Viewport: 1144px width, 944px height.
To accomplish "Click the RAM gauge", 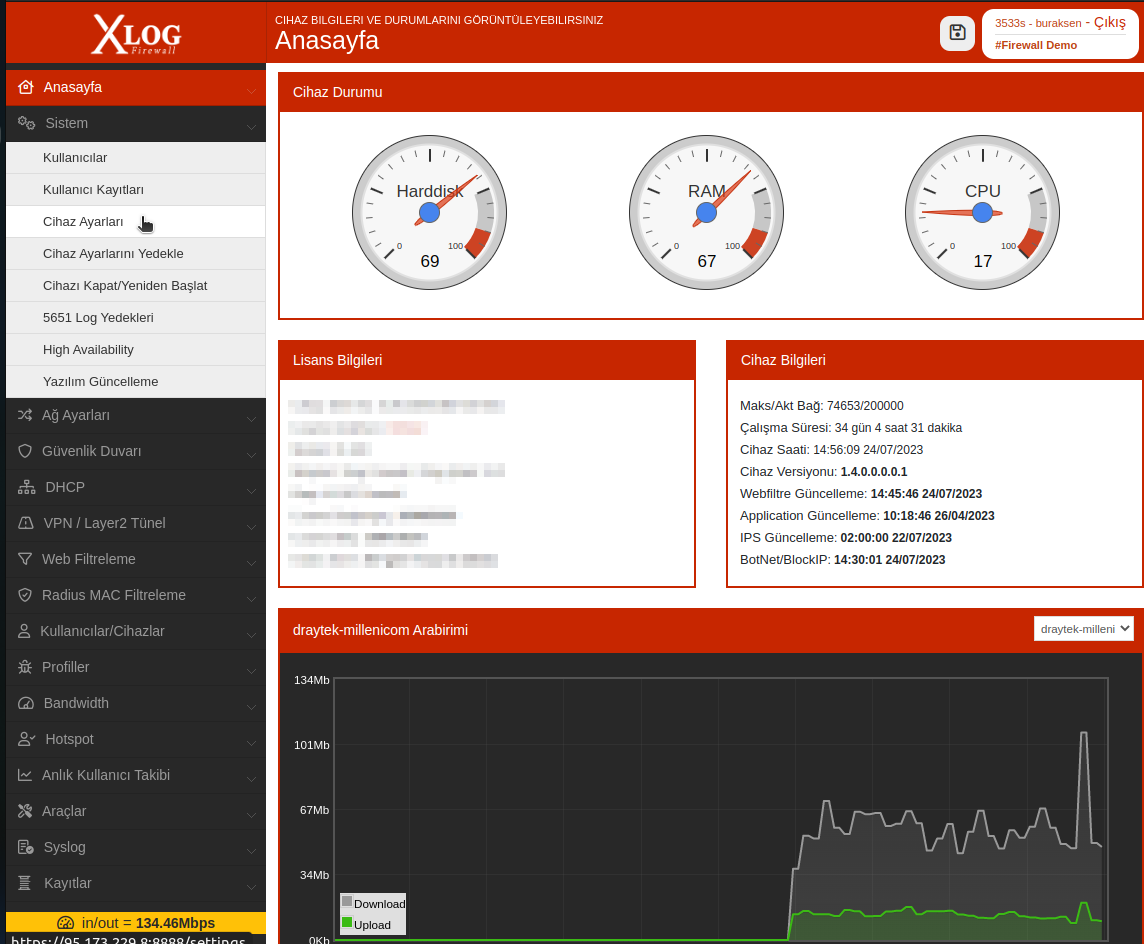I will (x=706, y=212).
